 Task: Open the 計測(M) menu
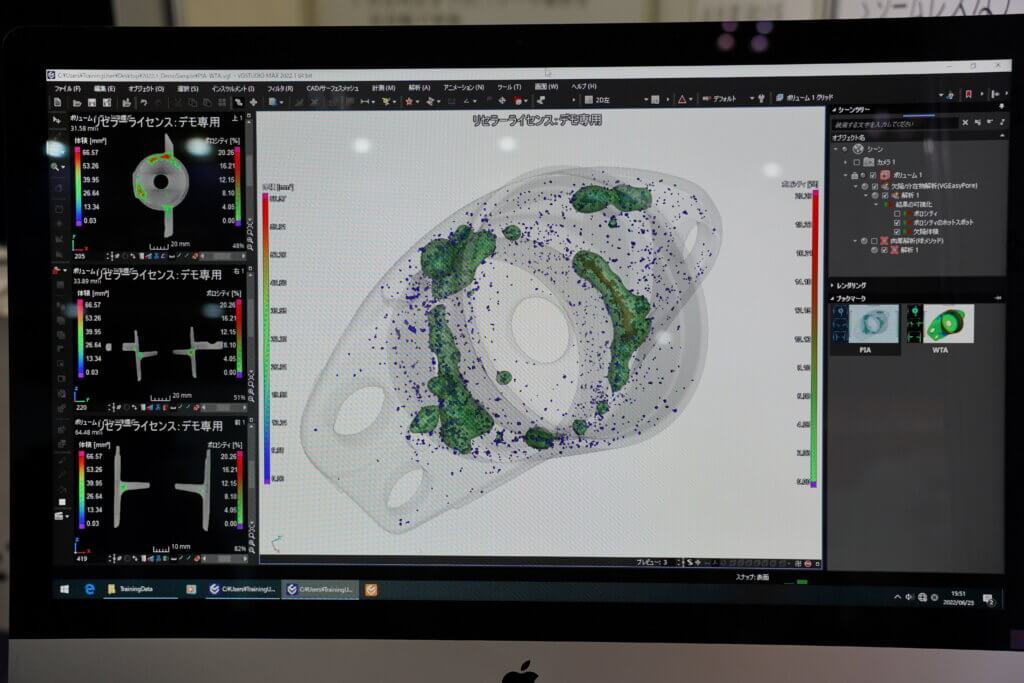383,87
